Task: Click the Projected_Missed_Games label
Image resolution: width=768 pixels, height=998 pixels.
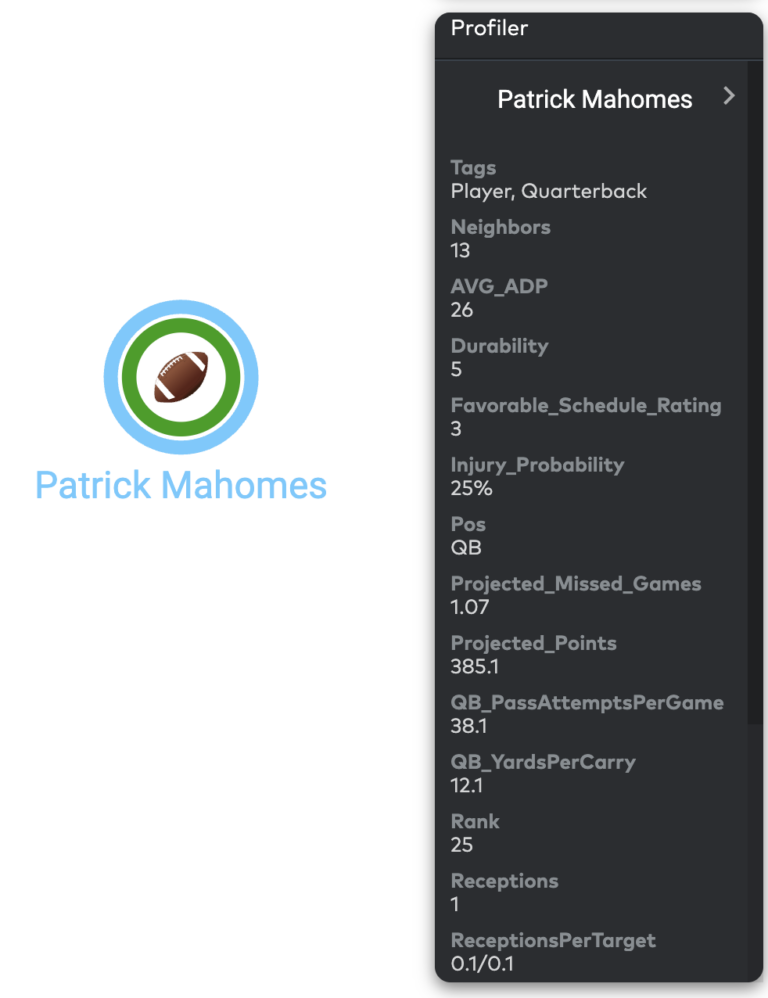Action: tap(576, 584)
